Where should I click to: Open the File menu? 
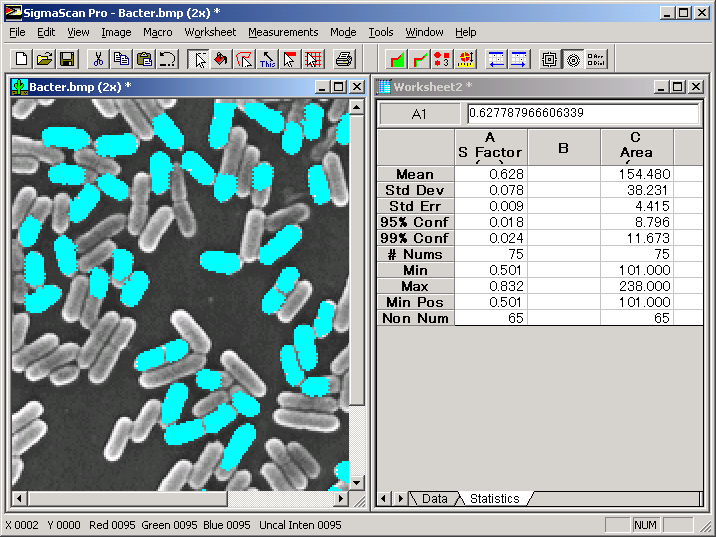coord(17,32)
